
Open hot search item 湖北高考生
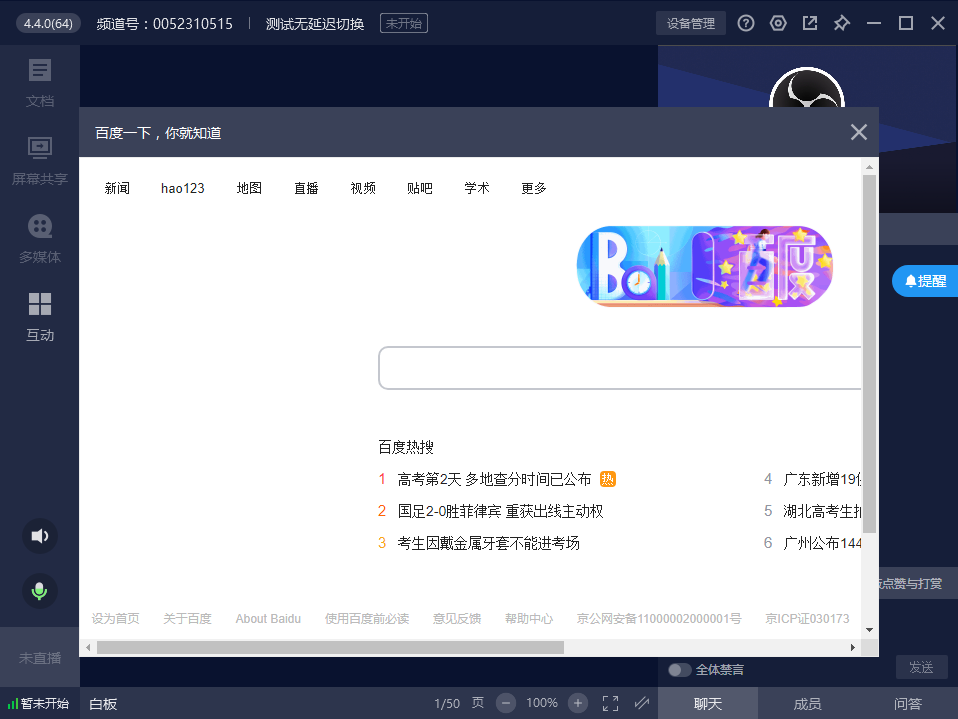(x=822, y=511)
